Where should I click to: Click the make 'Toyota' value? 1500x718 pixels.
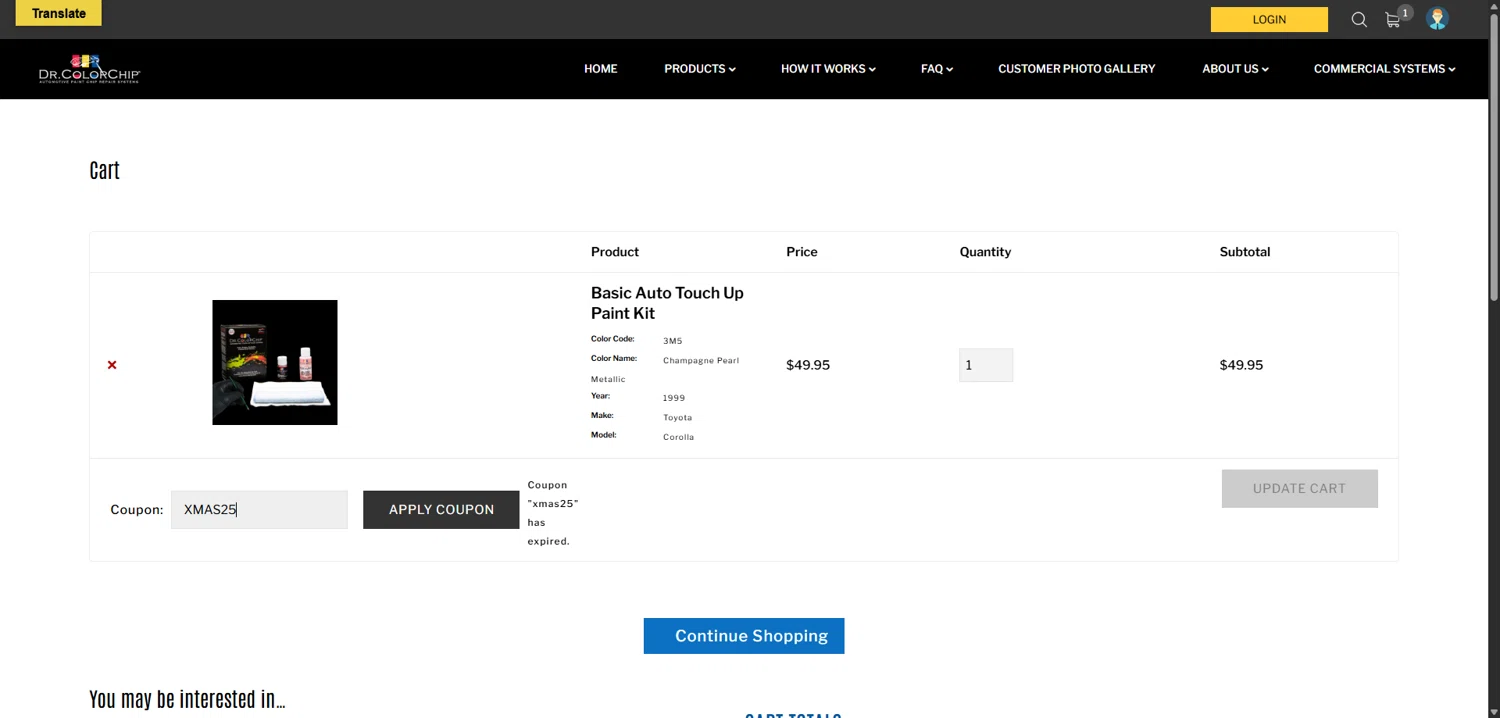click(677, 418)
